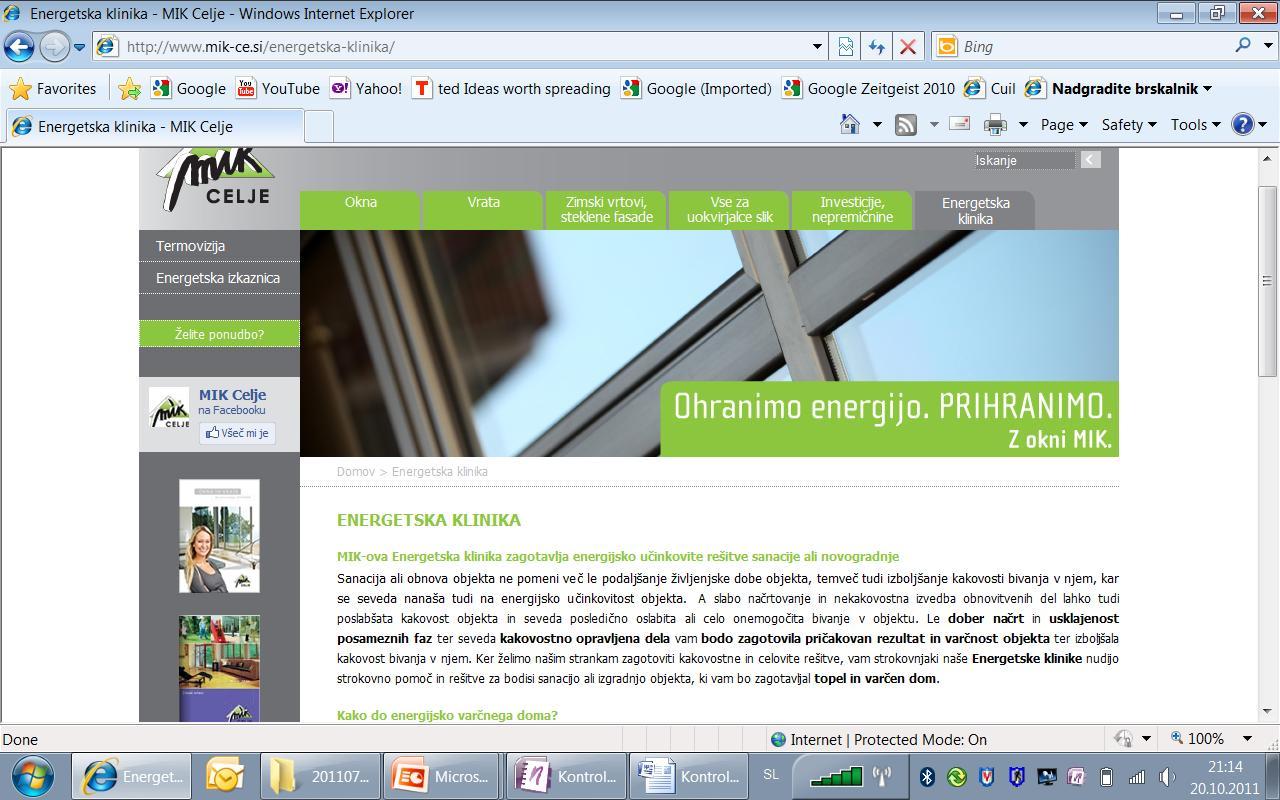Open the Favorites star button

pos(53,88)
